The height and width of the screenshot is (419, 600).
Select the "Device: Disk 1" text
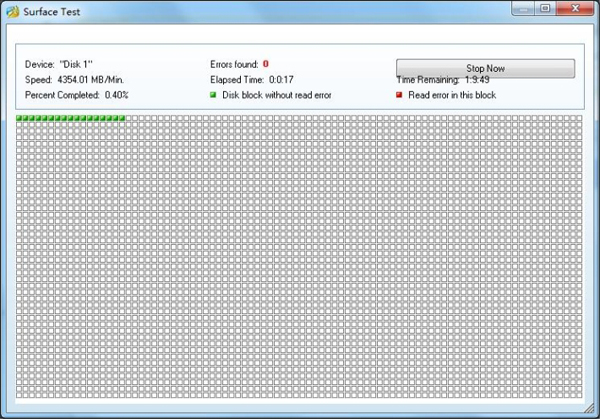pos(59,64)
